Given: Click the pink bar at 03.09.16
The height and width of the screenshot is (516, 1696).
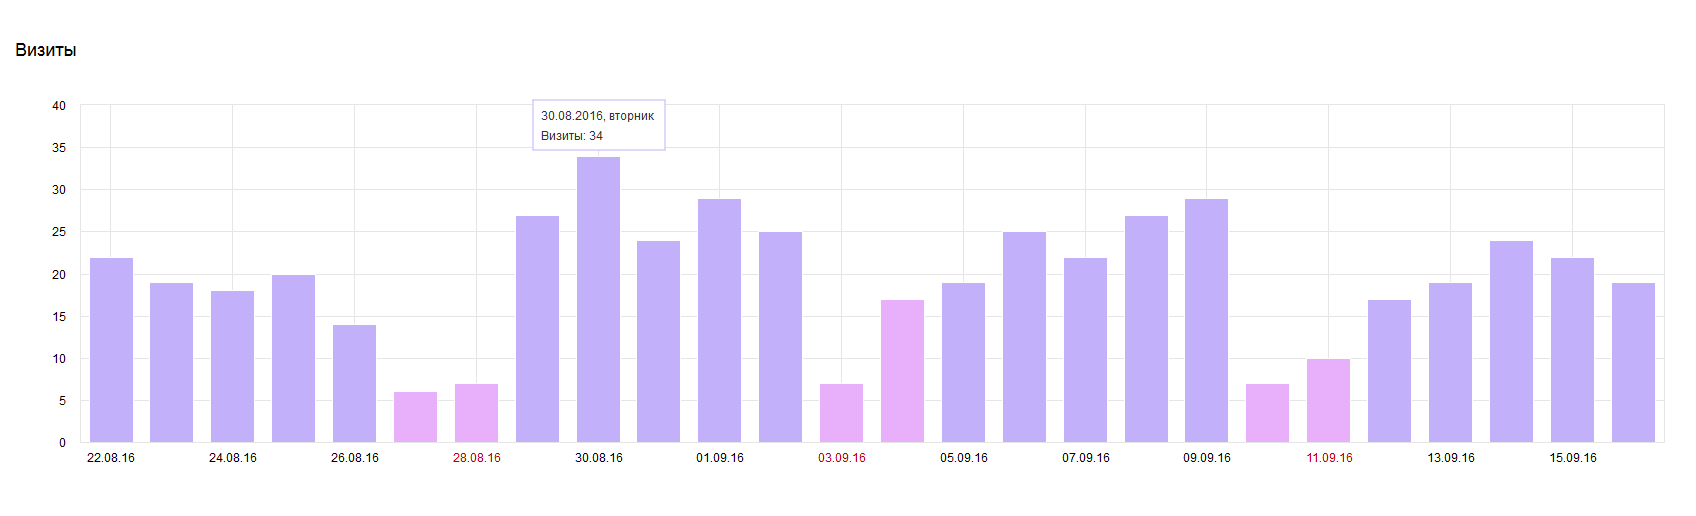Looking at the screenshot, I should 841,413.
